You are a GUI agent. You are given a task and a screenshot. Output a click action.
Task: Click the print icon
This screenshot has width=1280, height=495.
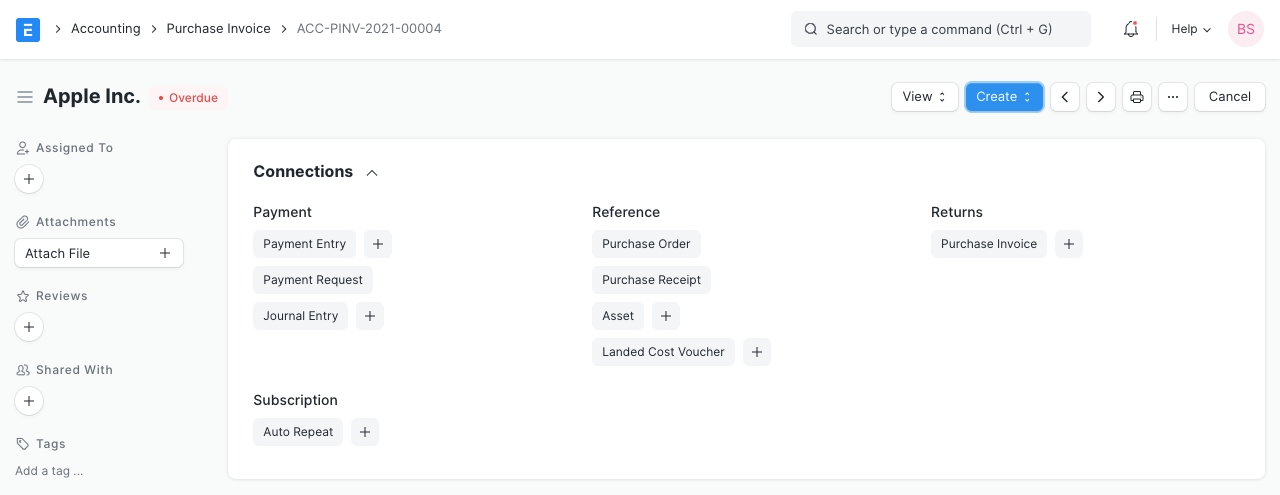(x=1137, y=97)
